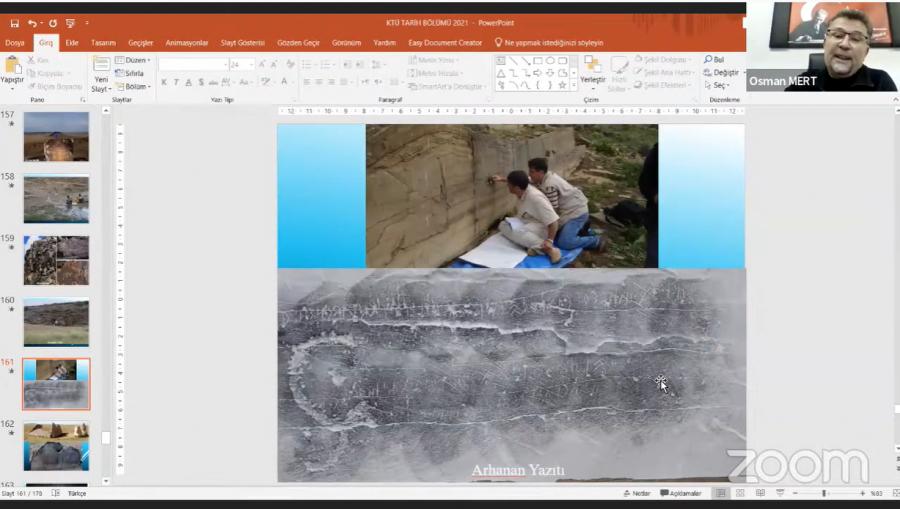Select the rectangle shape in the gallery
900x509 pixels.
(x=538, y=60)
